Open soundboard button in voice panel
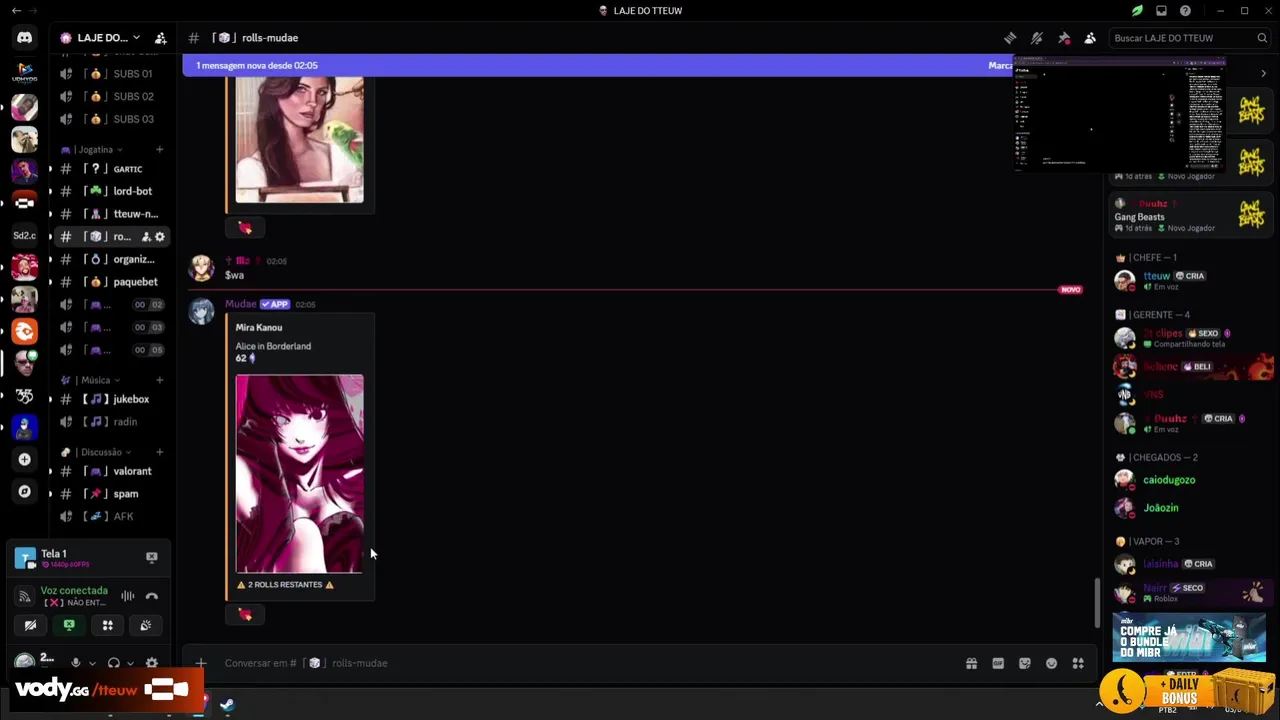 pos(146,625)
